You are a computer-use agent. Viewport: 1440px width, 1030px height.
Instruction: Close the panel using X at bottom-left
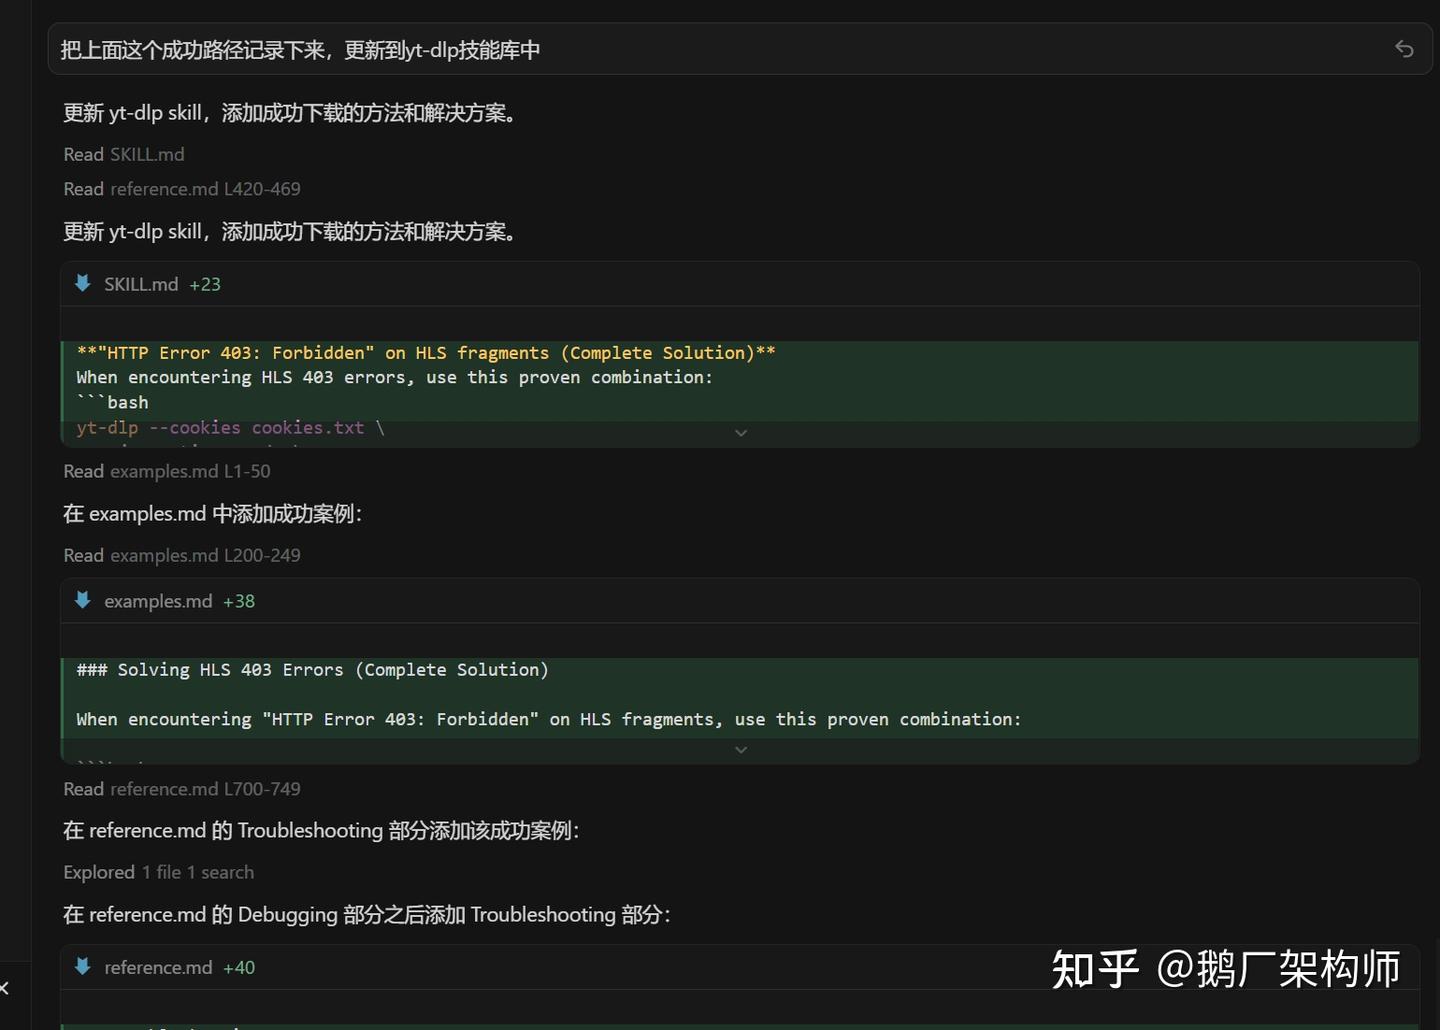4,988
